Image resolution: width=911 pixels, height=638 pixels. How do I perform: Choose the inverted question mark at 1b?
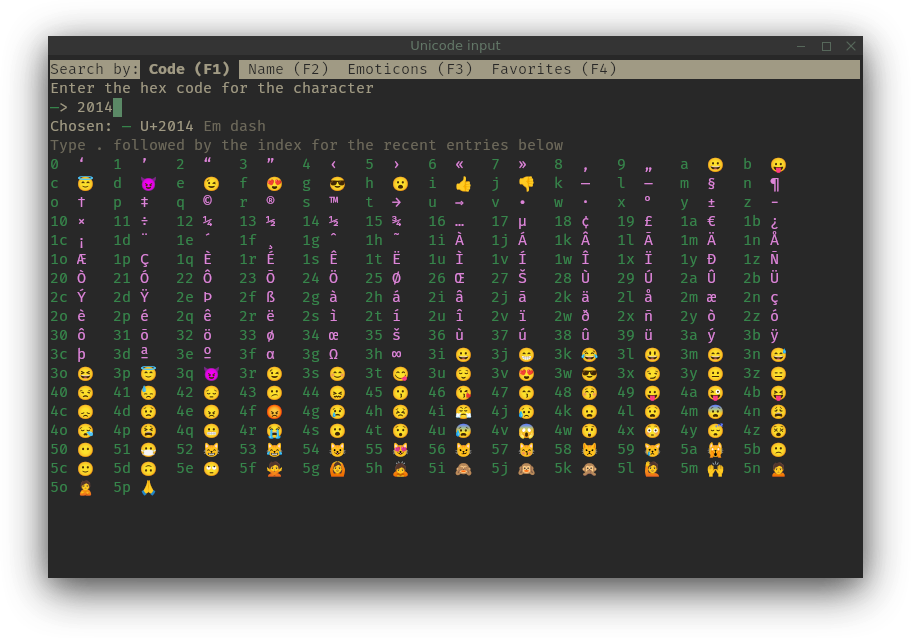774,223
